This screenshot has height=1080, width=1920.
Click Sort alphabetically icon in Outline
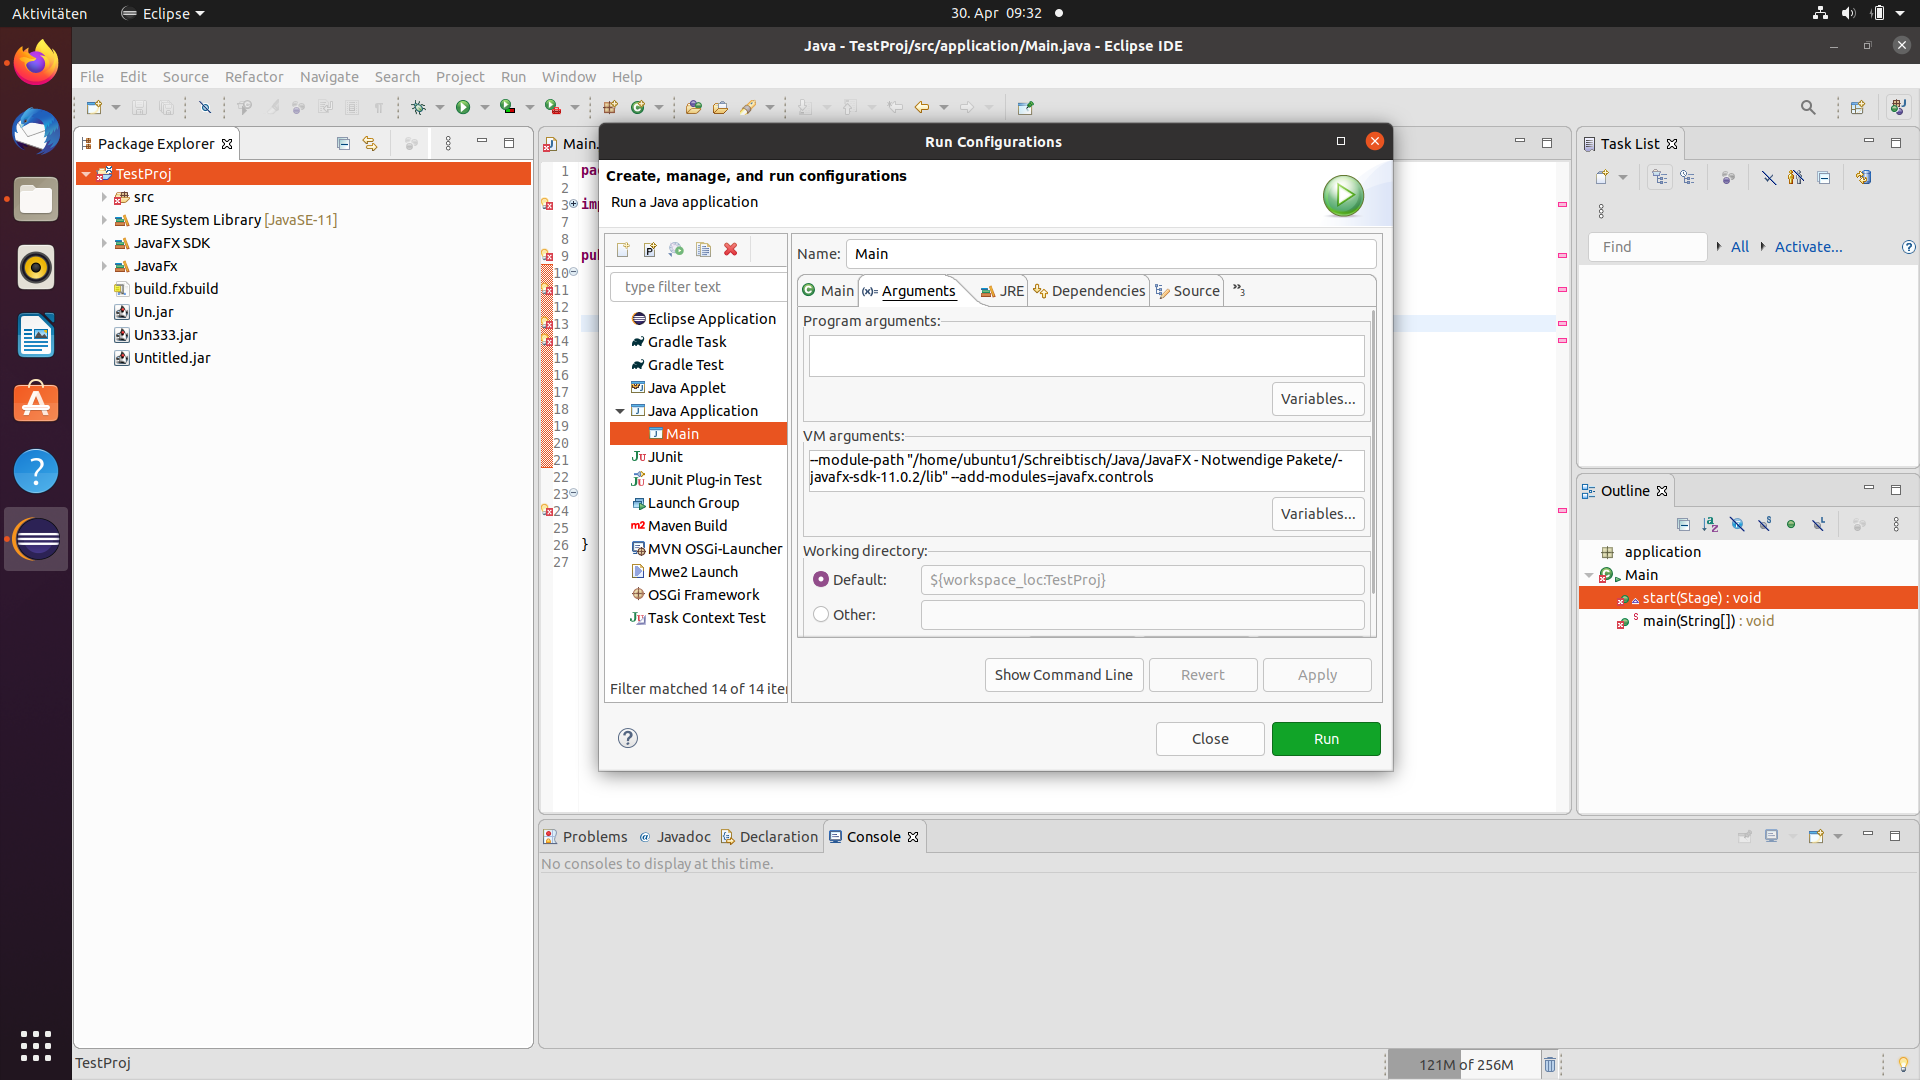point(1710,524)
